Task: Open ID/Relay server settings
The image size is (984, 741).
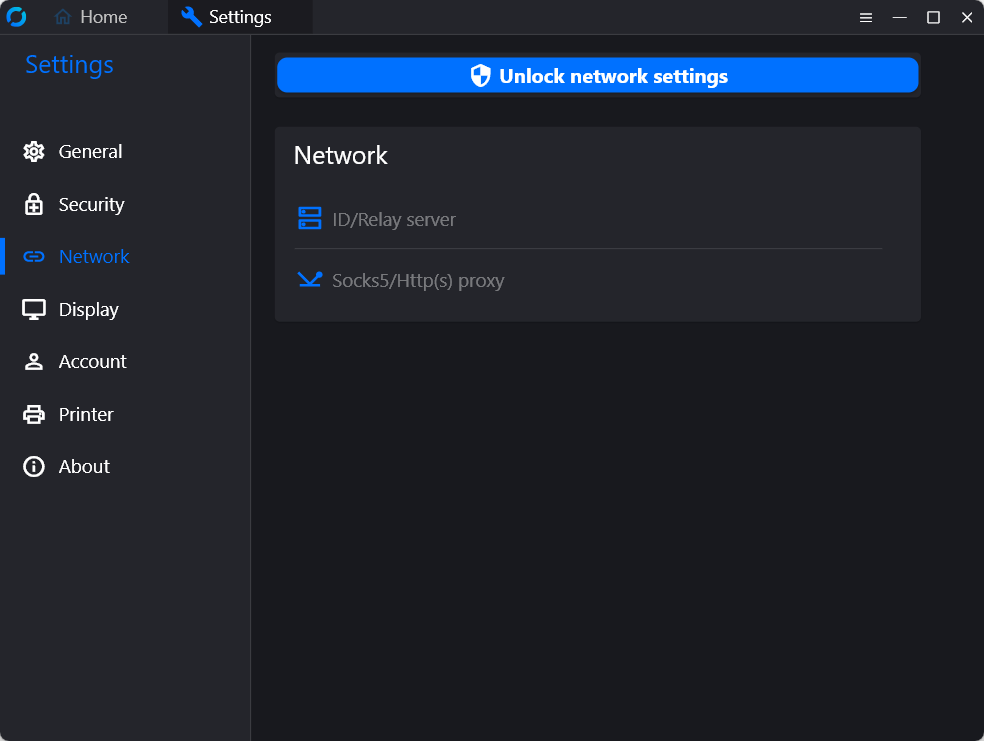Action: click(589, 219)
